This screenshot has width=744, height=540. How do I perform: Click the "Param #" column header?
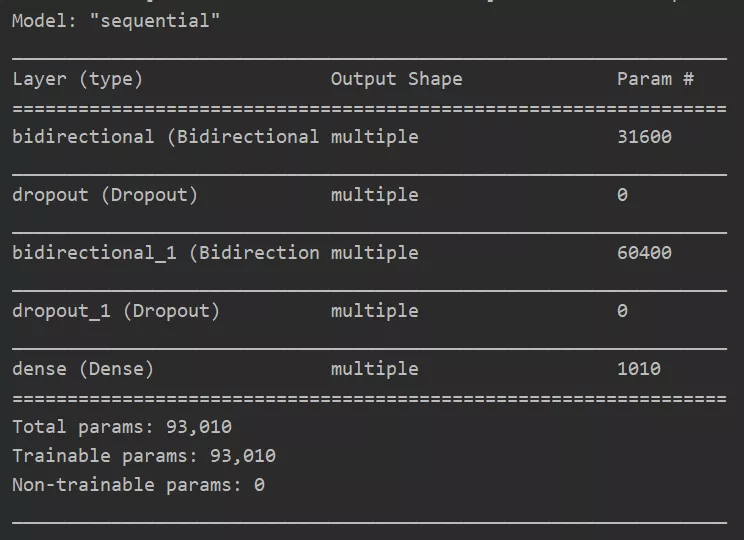click(655, 79)
